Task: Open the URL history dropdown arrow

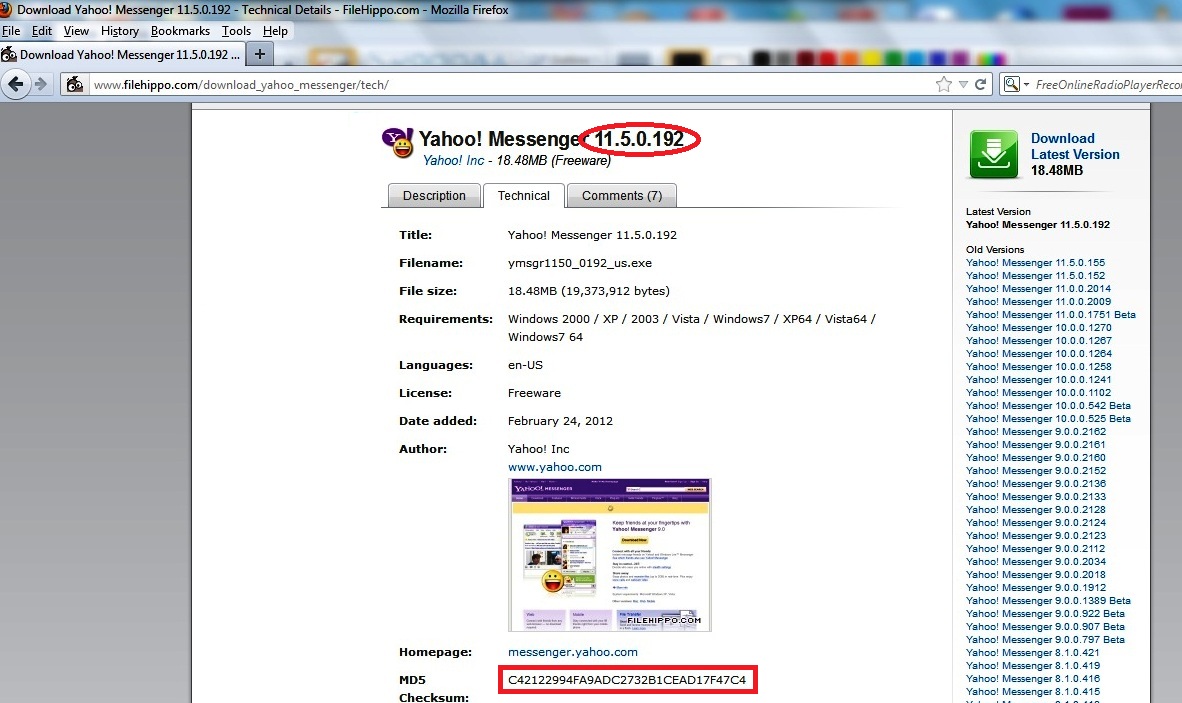Action: 963,85
